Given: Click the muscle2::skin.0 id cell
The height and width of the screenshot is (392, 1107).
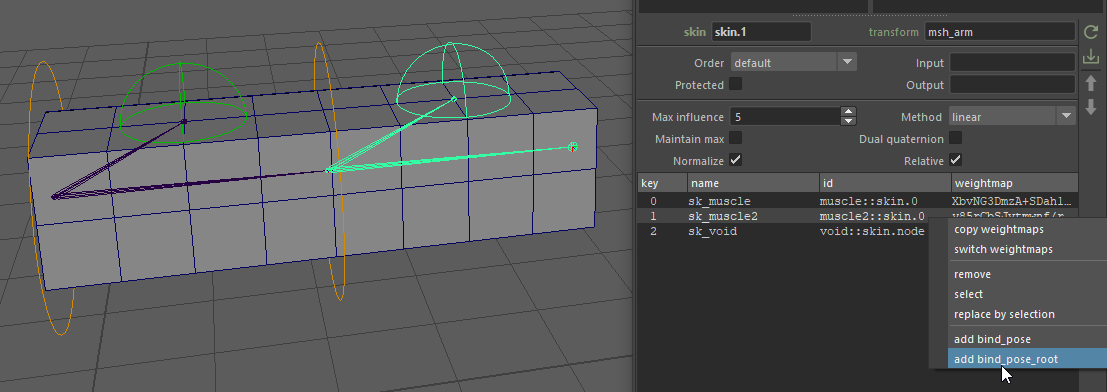Looking at the screenshot, I should 872,216.
